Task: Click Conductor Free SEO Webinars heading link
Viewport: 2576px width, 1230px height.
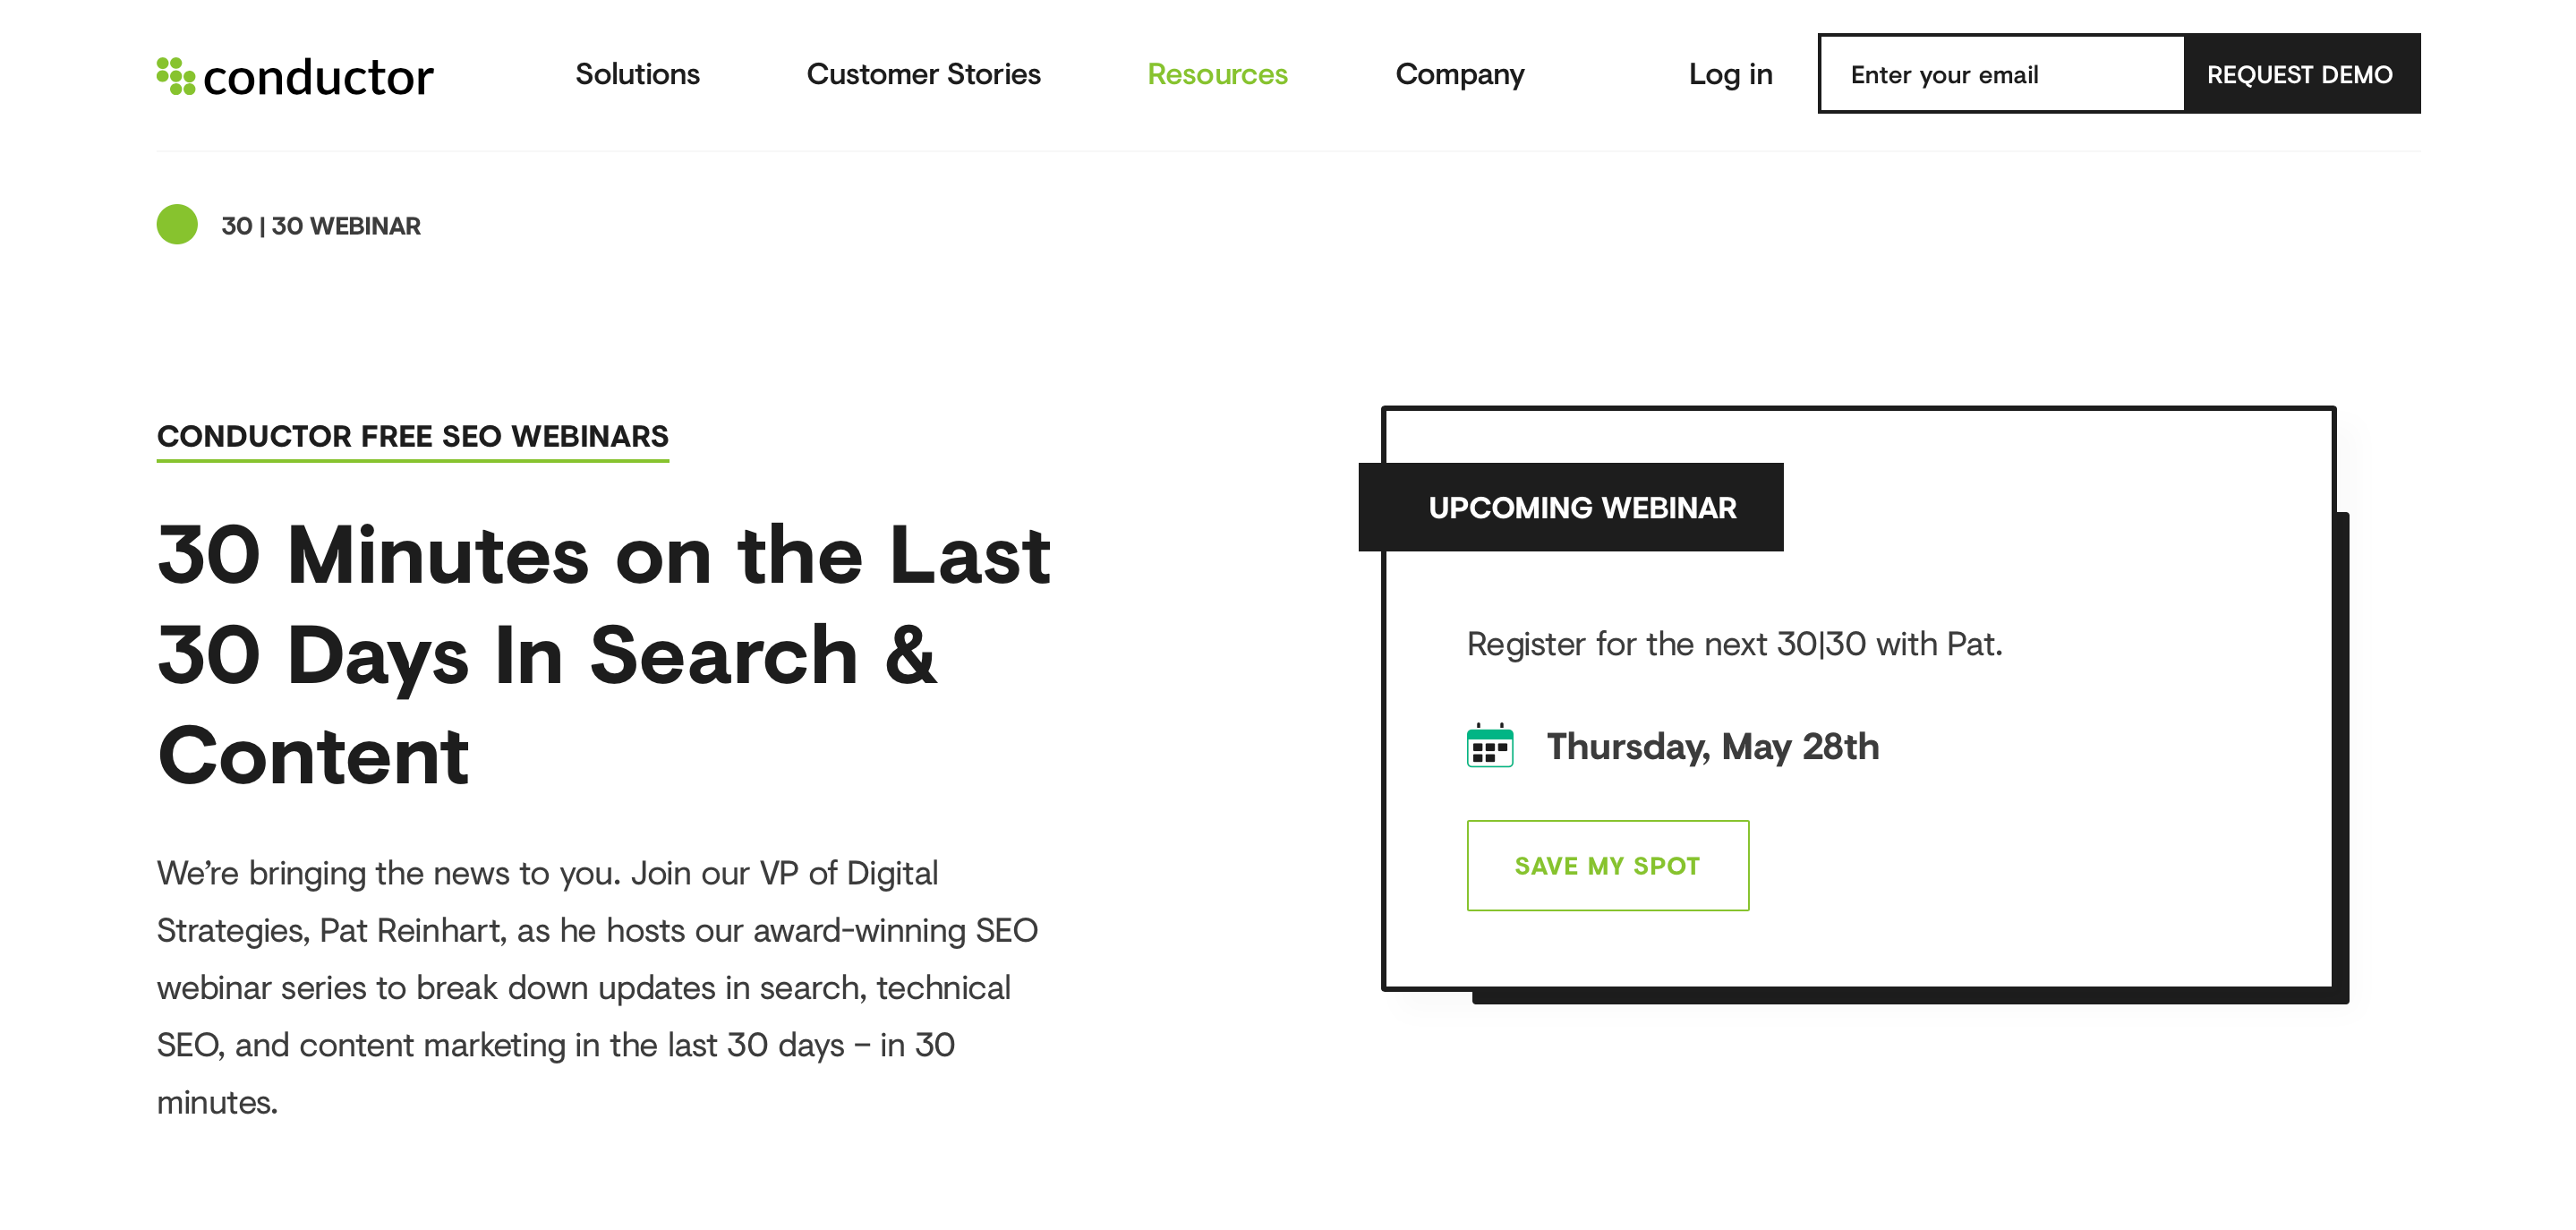Action: pyautogui.click(x=412, y=437)
